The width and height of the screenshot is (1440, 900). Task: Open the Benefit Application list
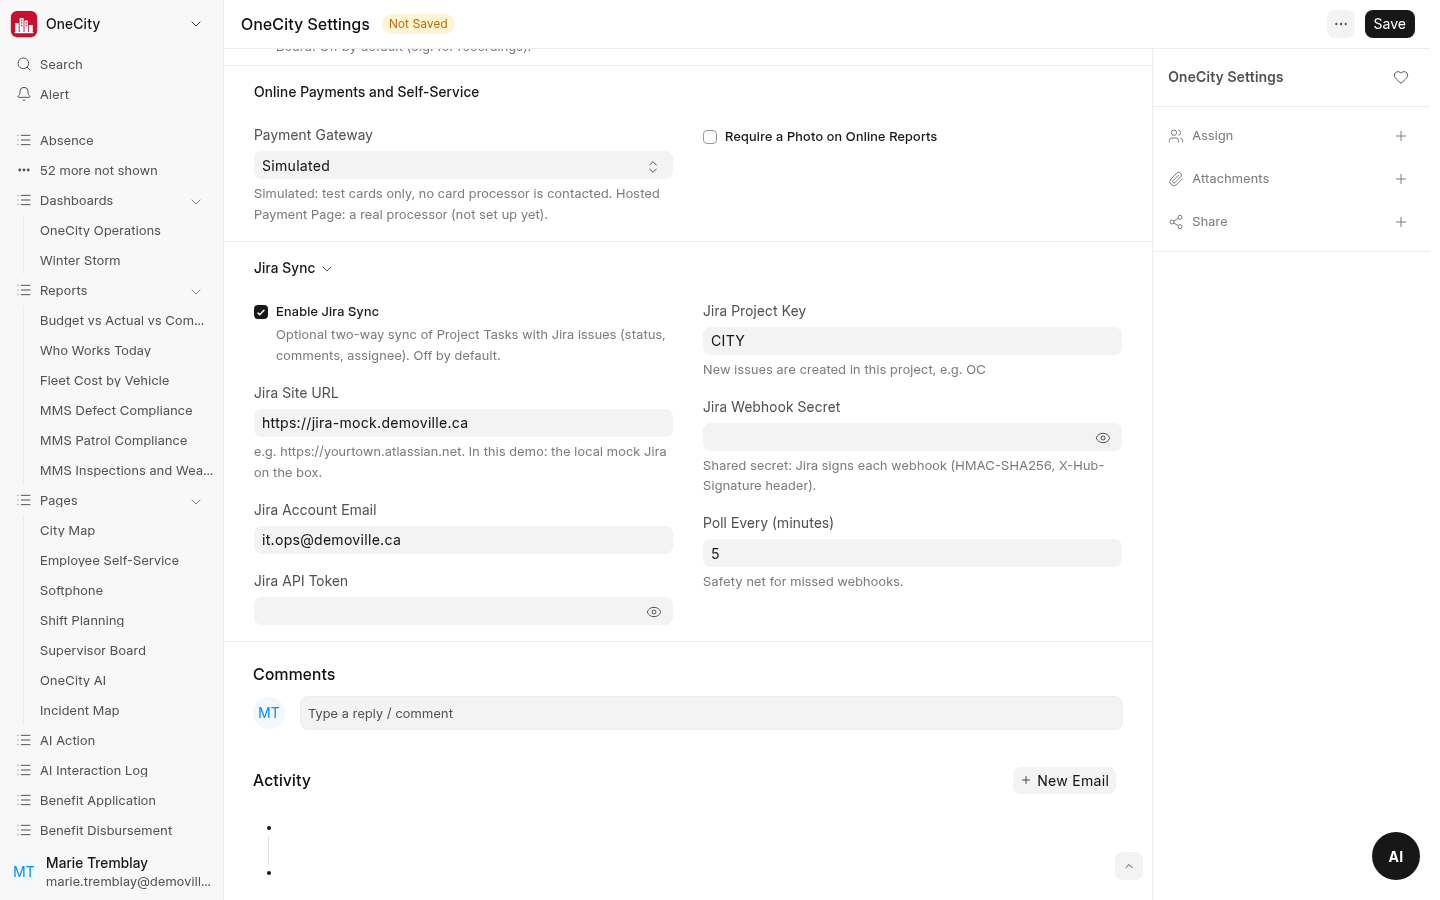click(98, 801)
